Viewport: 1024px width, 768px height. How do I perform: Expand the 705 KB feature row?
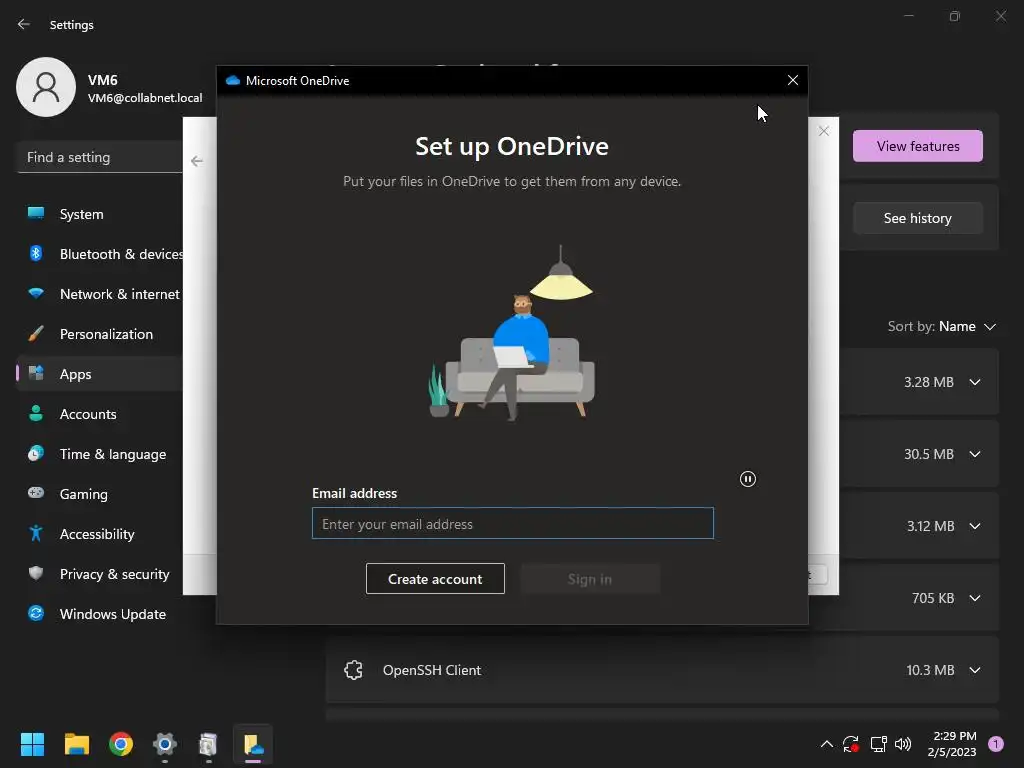pos(975,598)
